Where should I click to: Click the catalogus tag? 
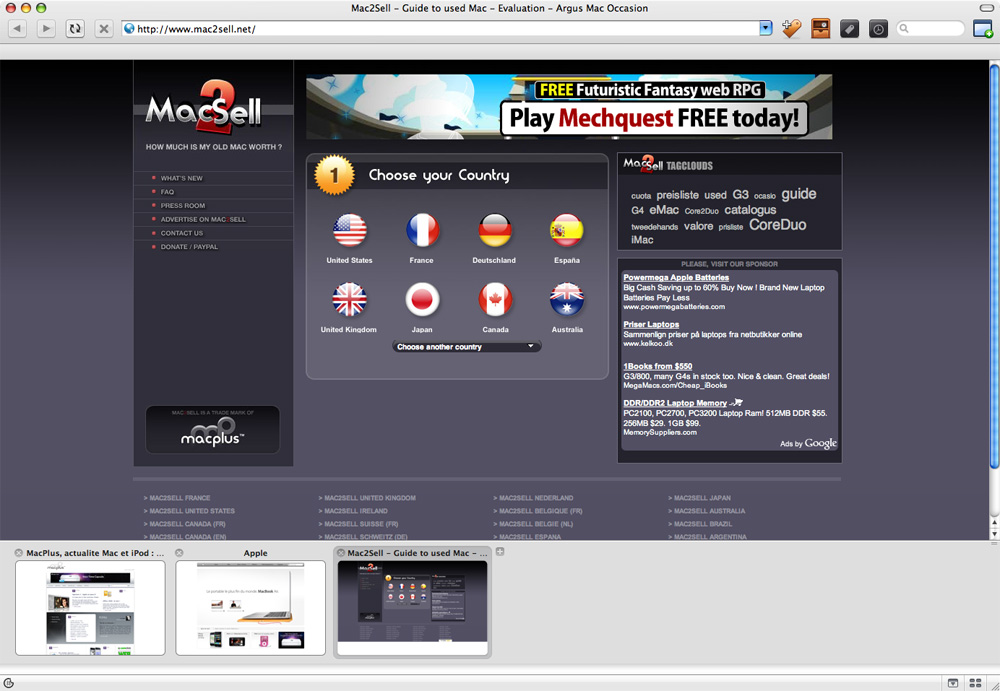click(x=750, y=210)
